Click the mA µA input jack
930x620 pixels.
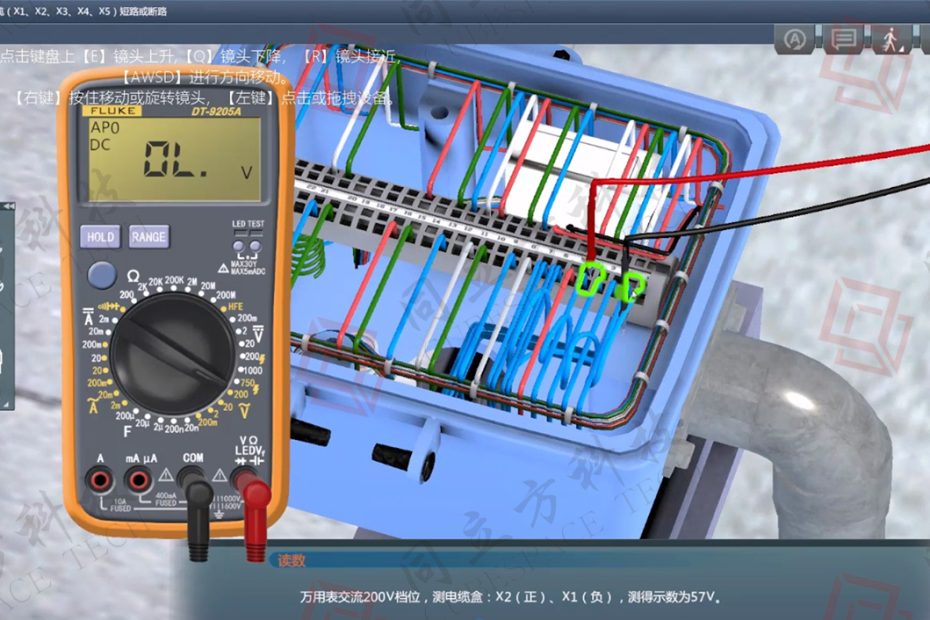tap(139, 479)
